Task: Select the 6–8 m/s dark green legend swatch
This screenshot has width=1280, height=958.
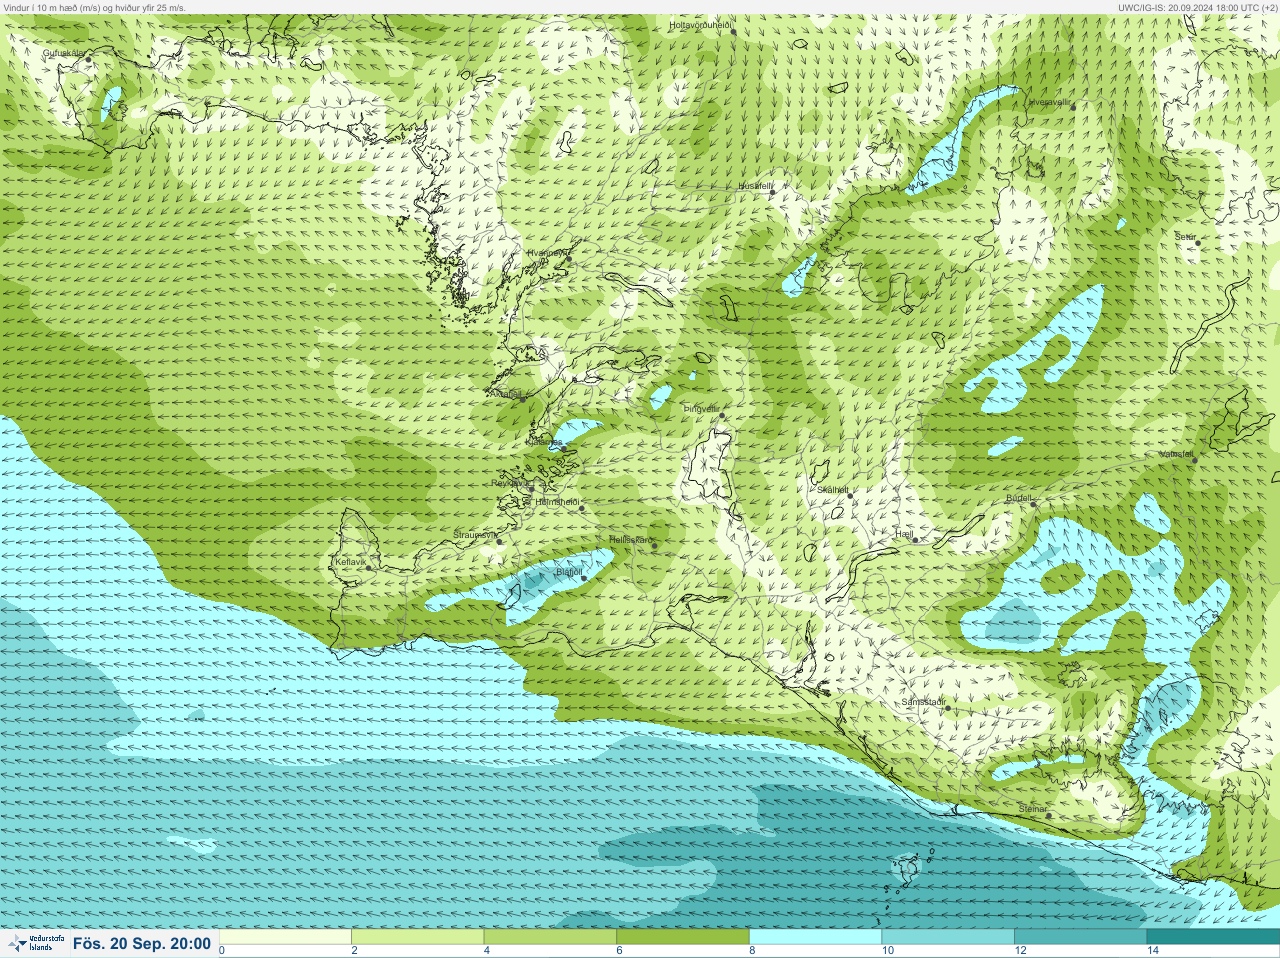Action: (683, 937)
